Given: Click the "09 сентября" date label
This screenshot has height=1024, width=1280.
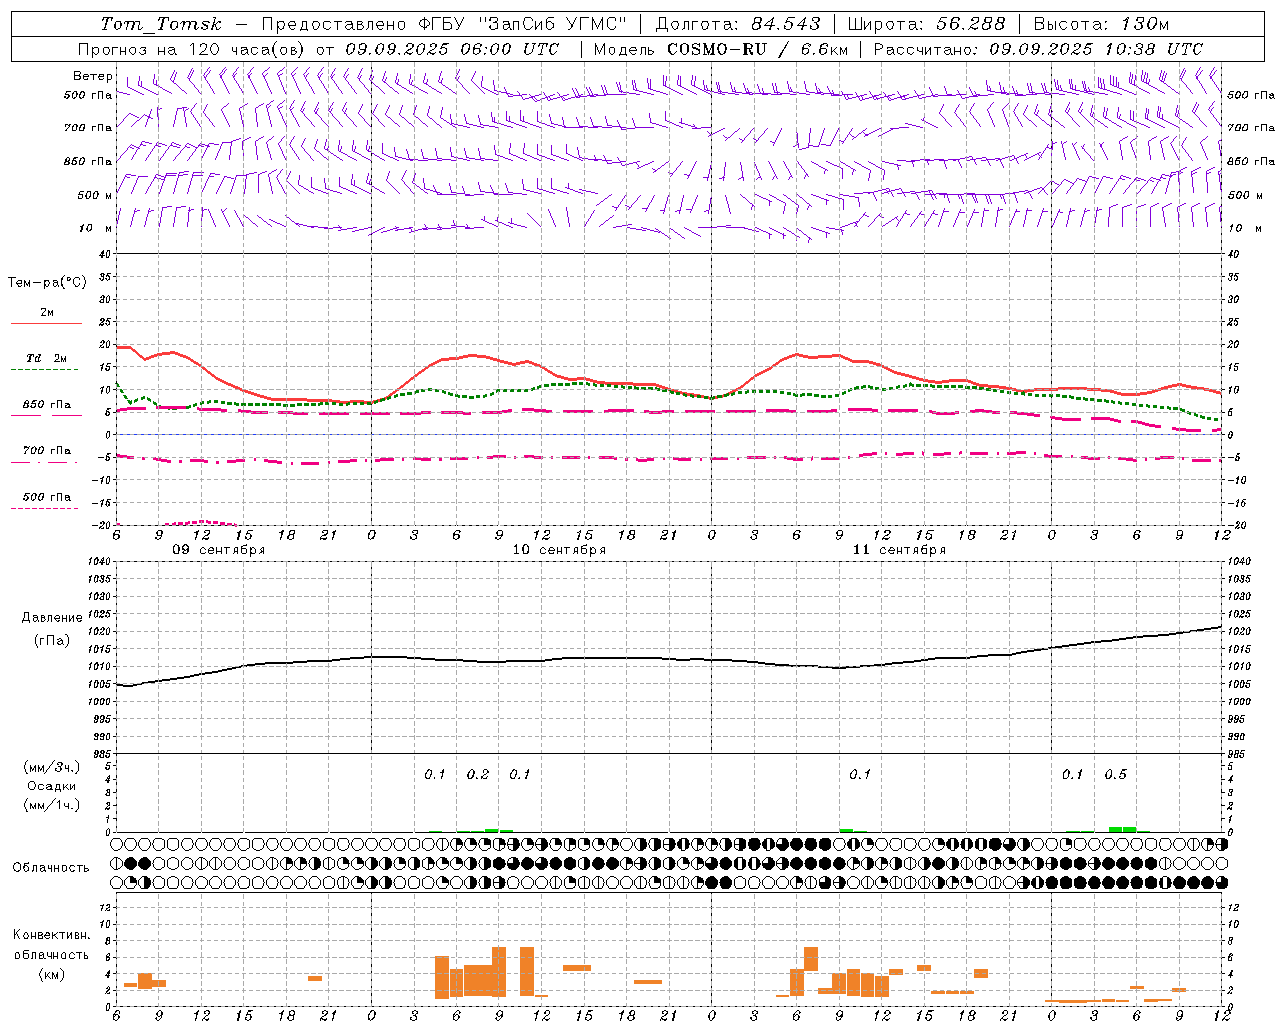Looking at the screenshot, I should tap(218, 550).
